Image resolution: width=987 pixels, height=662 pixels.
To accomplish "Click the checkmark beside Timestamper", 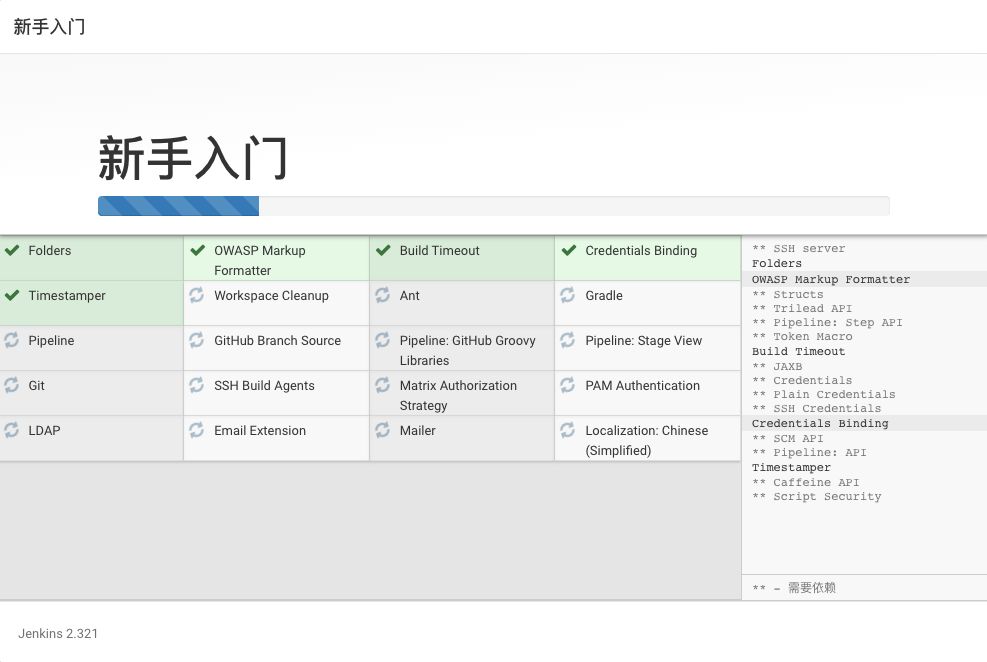I will pyautogui.click(x=12, y=295).
